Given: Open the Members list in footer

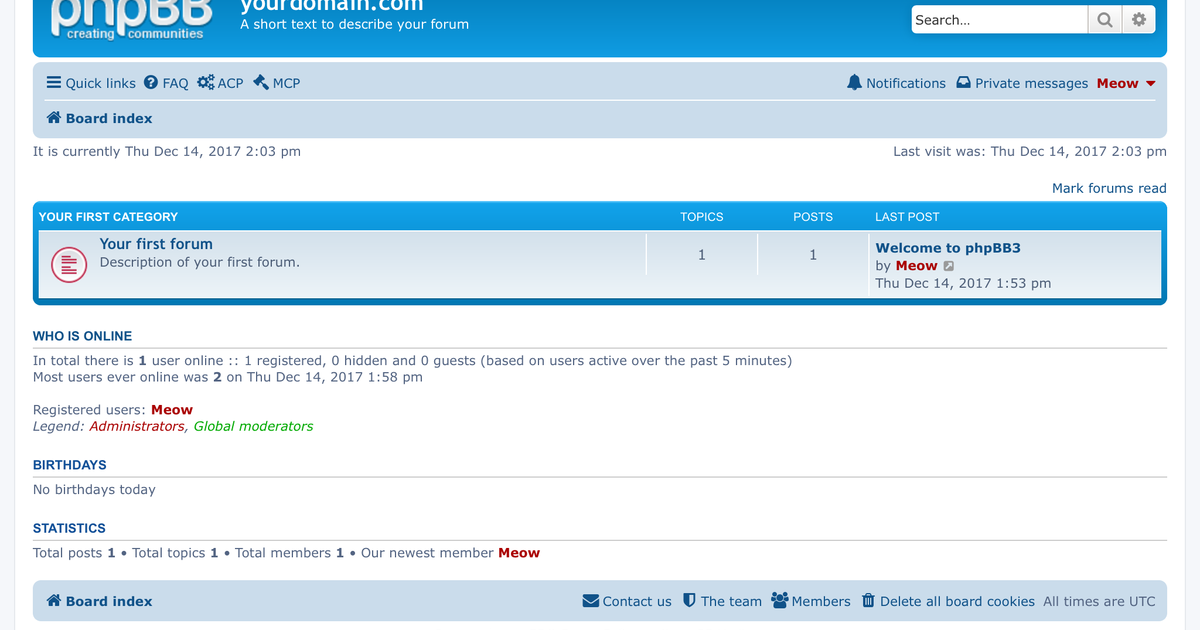Looking at the screenshot, I should [x=810, y=601].
